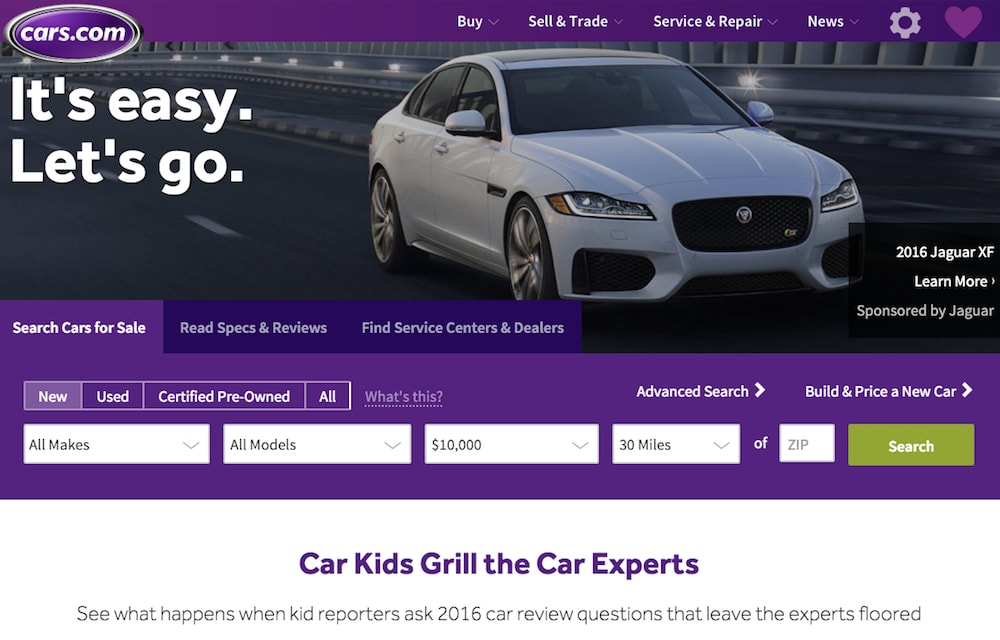Click into the ZIP input field
The height and width of the screenshot is (640, 1000).
point(807,444)
